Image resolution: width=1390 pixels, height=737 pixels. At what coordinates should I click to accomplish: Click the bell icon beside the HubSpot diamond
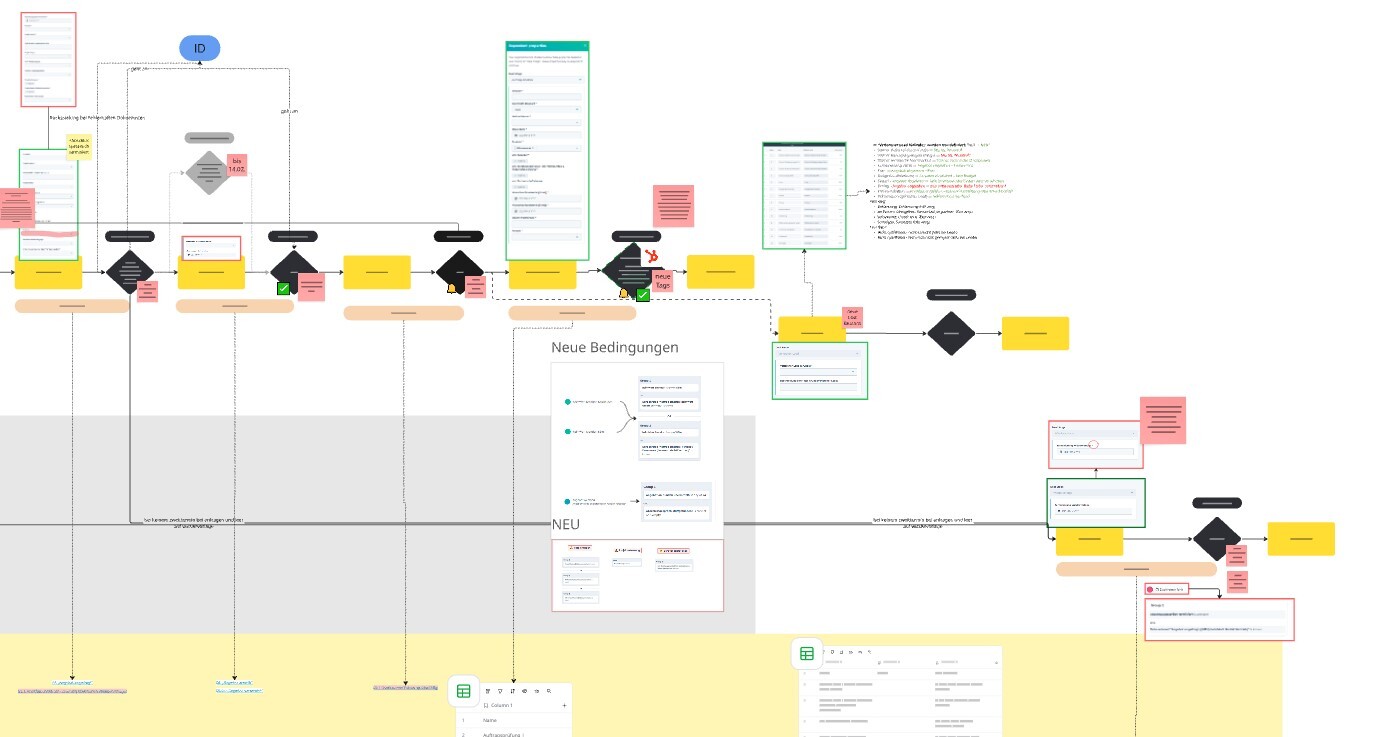click(x=623, y=294)
